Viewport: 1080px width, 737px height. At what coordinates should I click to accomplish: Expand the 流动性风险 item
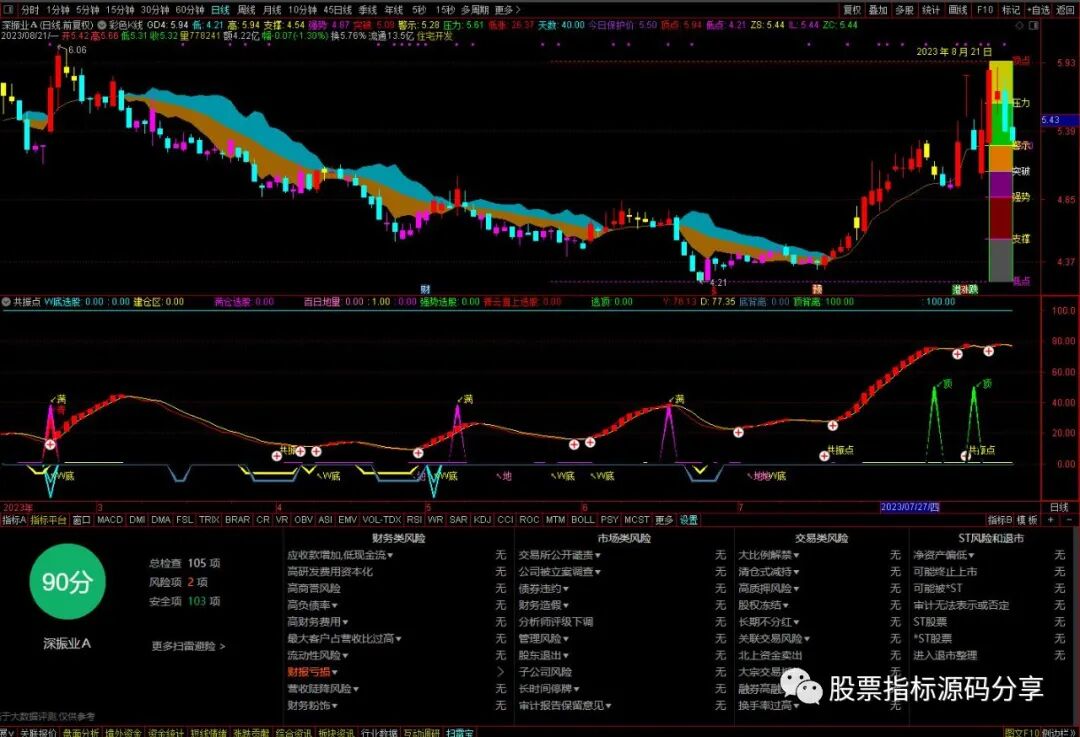click(318, 656)
